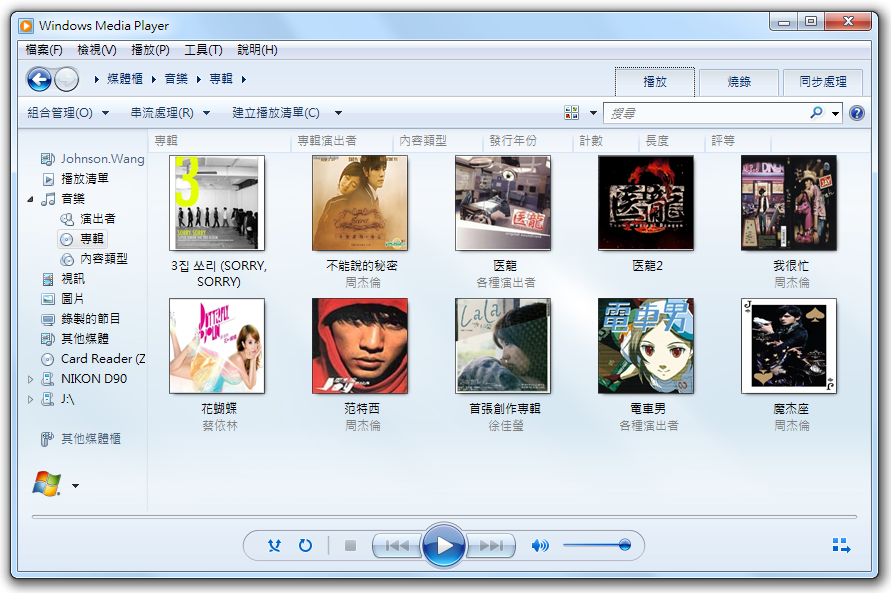This screenshot has height=593, width=891.
Task: Select 視訊 in the sidebar
Action: [64, 279]
